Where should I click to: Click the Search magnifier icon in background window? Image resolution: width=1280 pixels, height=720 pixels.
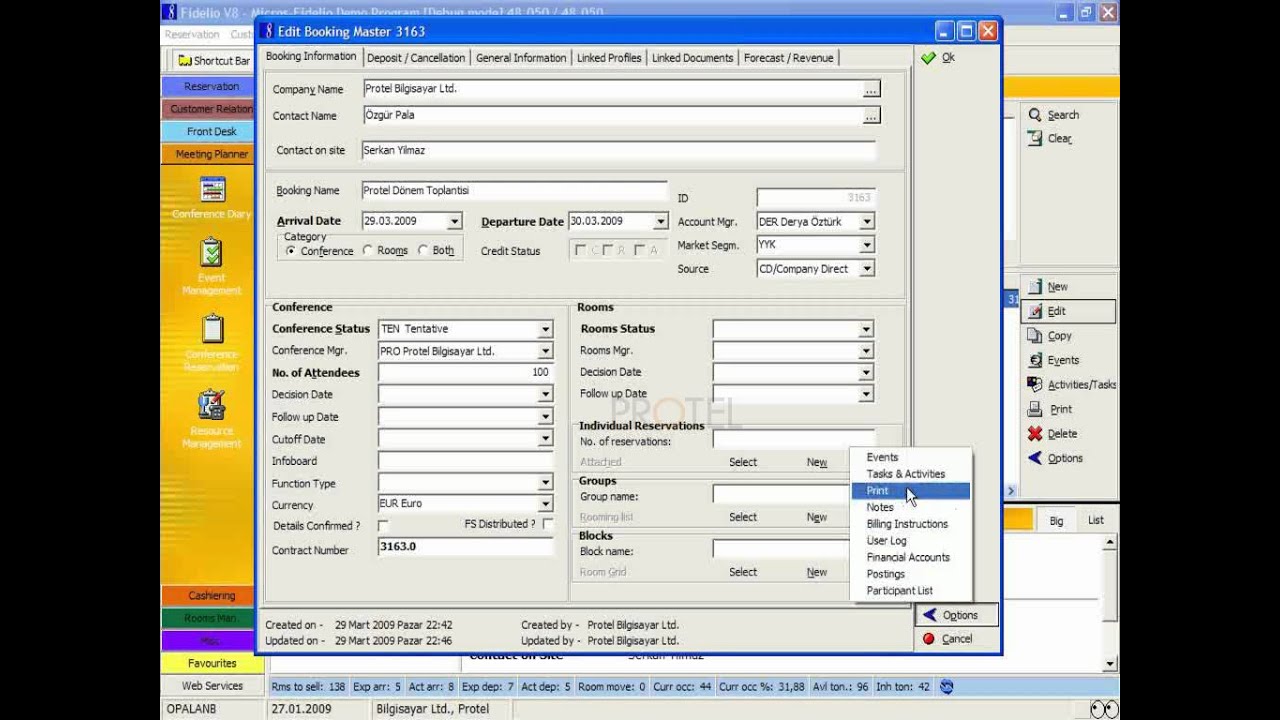pos(1035,115)
